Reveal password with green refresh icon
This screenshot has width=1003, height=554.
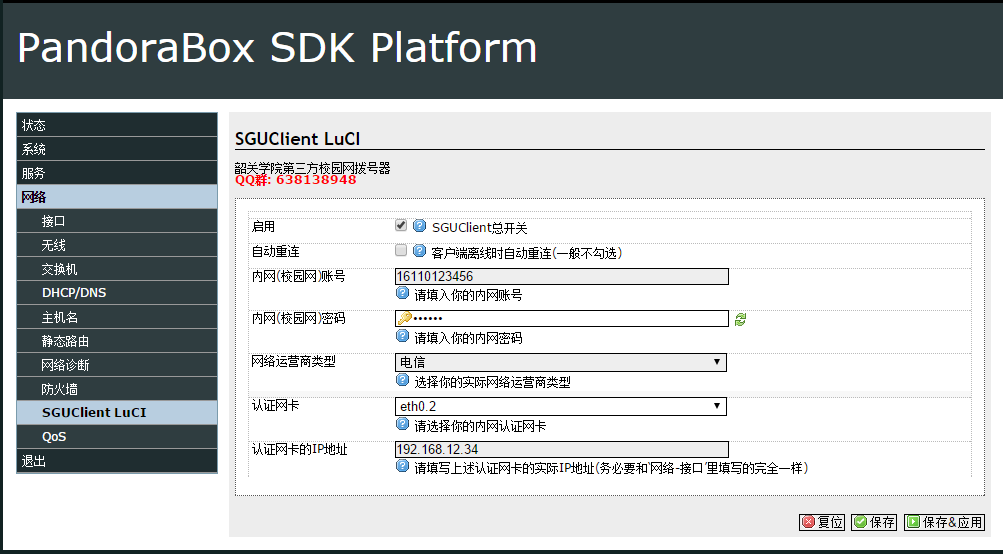click(x=740, y=319)
